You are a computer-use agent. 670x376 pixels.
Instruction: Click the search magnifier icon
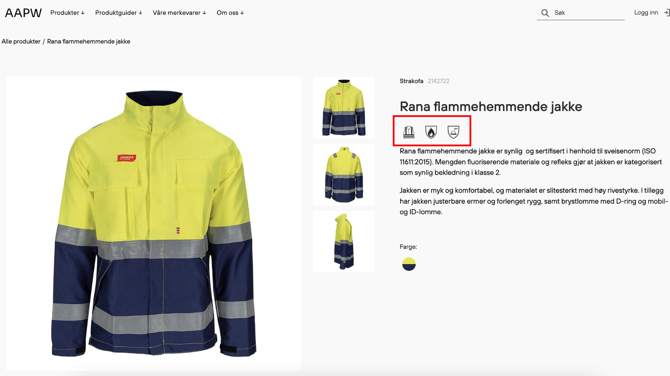click(x=545, y=13)
